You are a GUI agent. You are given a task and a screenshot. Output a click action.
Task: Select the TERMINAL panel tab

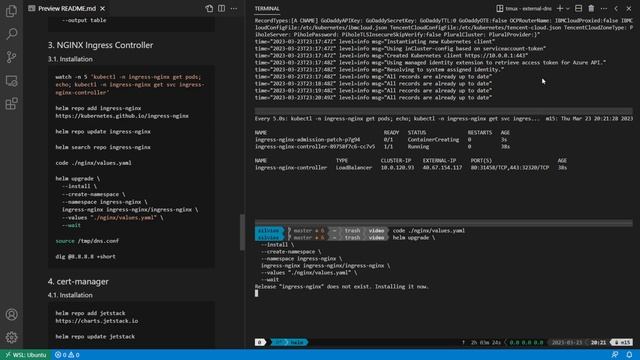267,9
